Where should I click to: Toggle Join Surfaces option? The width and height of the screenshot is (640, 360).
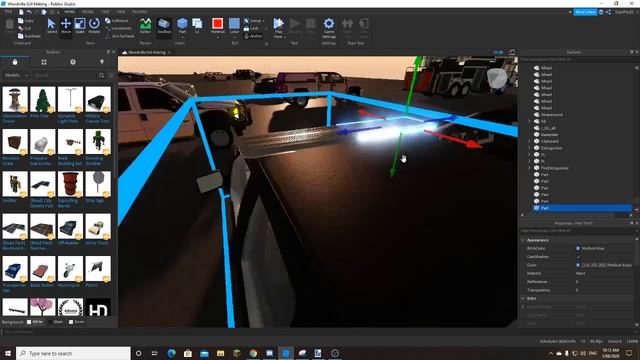click(x=120, y=36)
